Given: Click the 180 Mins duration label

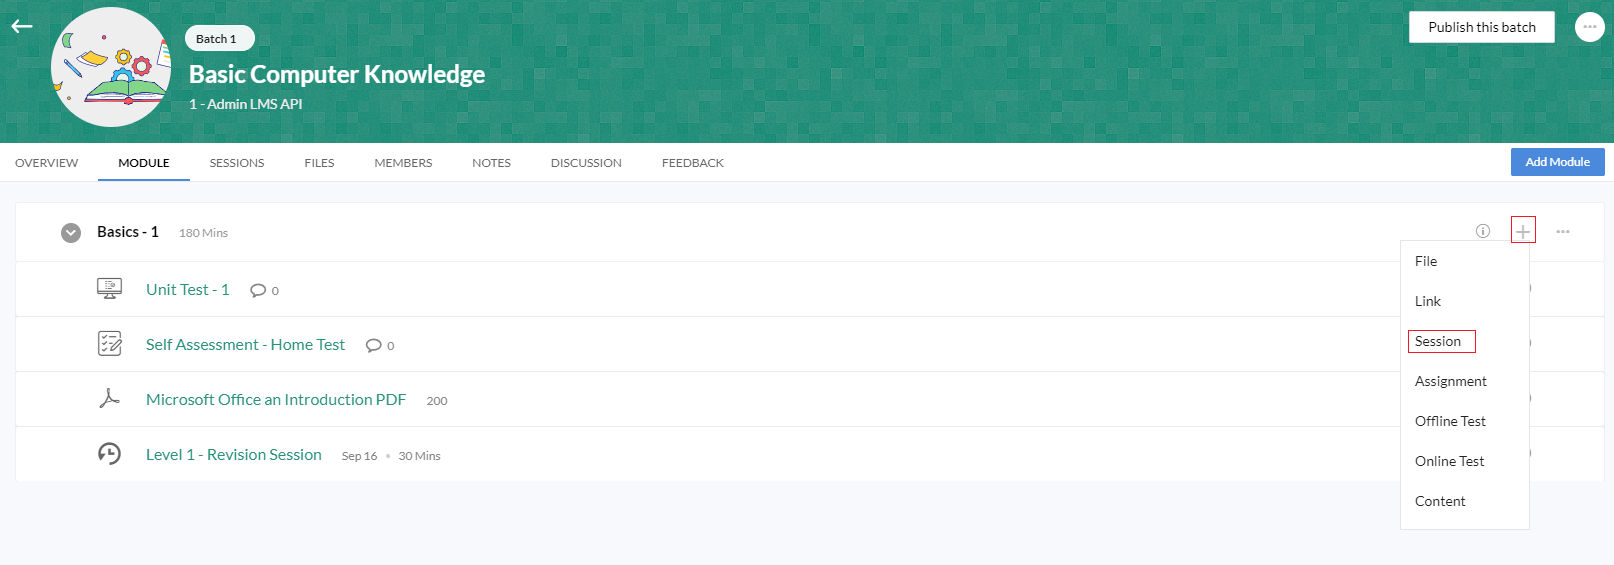Looking at the screenshot, I should [203, 233].
